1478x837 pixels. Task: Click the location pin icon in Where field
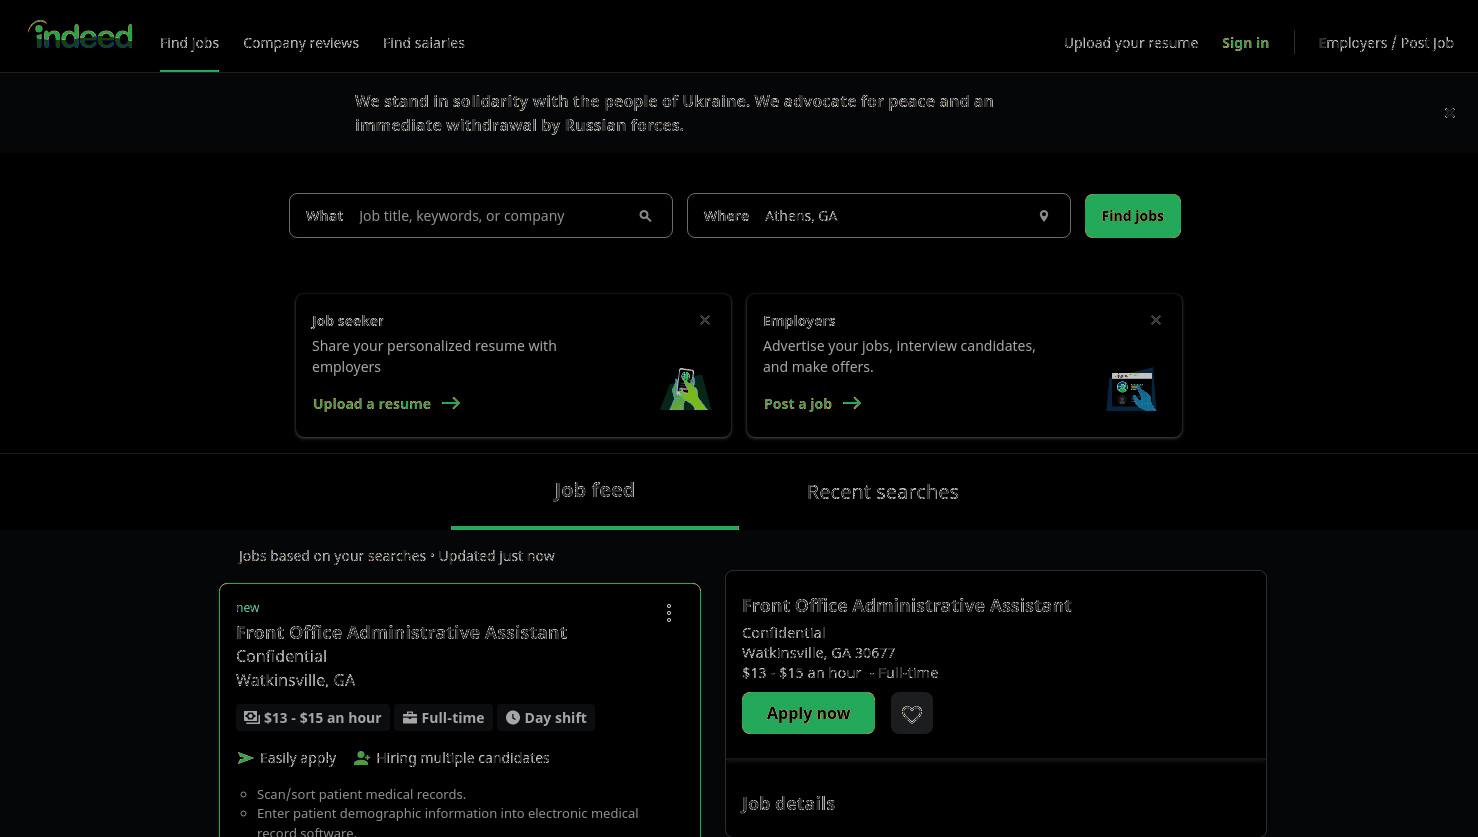point(1043,216)
